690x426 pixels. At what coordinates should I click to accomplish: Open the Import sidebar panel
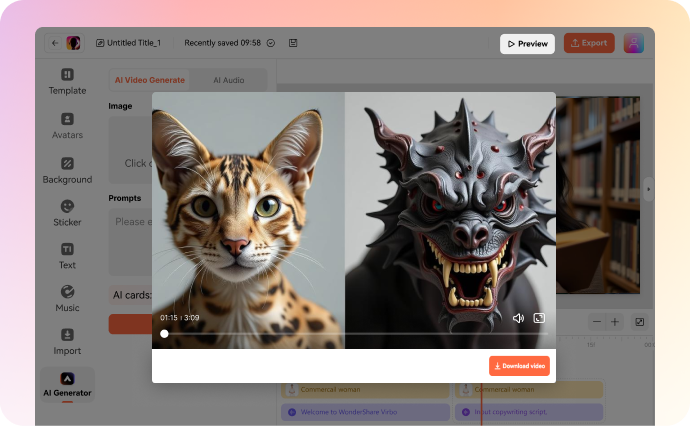click(x=67, y=342)
